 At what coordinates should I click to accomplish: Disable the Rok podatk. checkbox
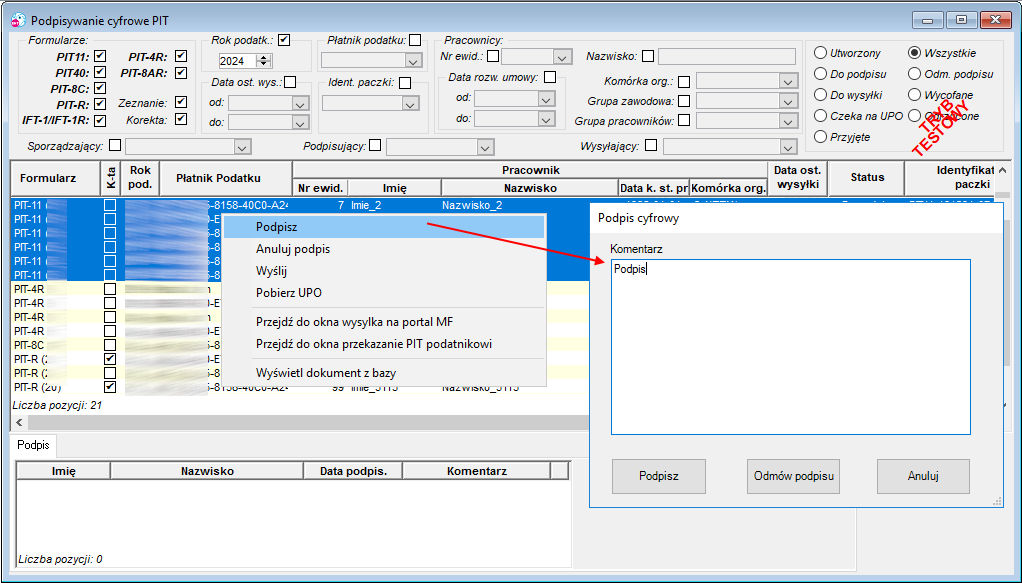coord(284,40)
